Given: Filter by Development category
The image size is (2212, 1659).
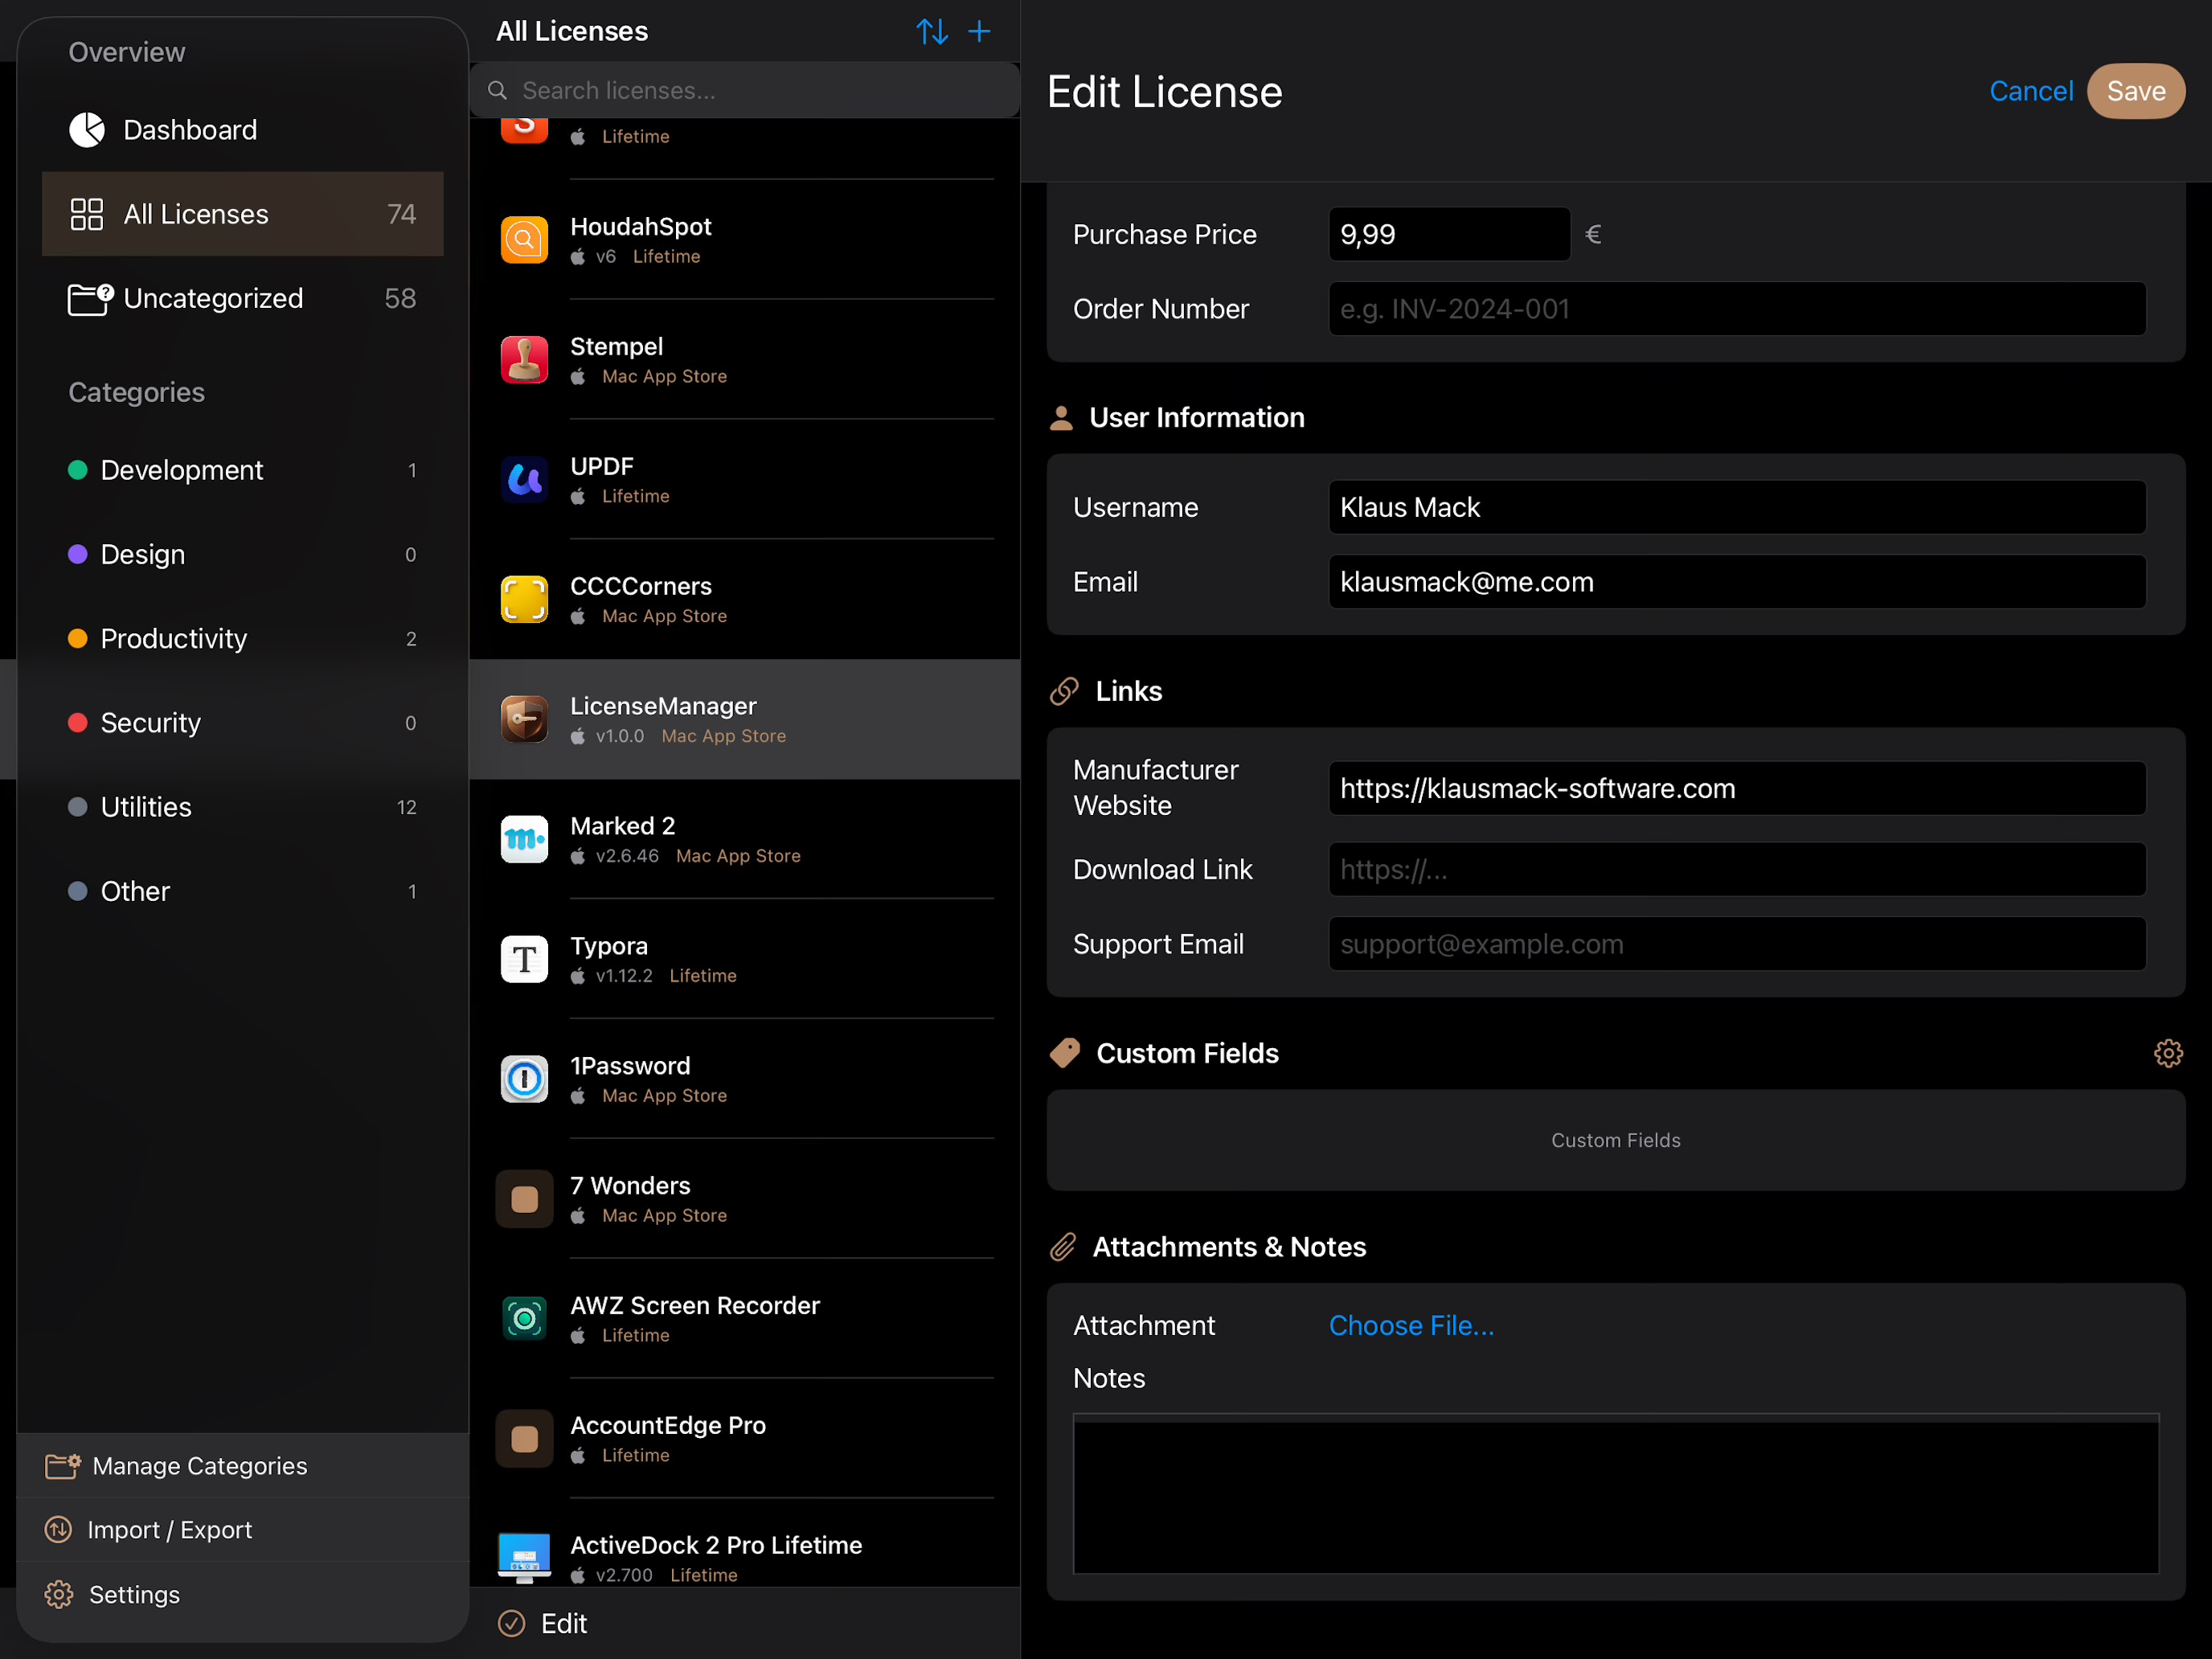Looking at the screenshot, I should (x=243, y=470).
